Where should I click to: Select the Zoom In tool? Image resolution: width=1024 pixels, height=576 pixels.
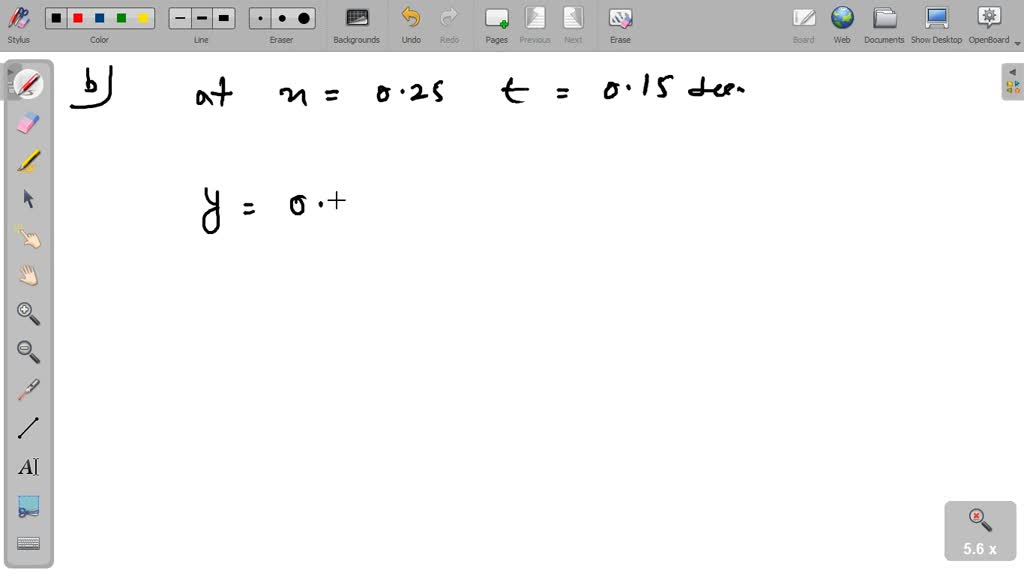[28, 313]
